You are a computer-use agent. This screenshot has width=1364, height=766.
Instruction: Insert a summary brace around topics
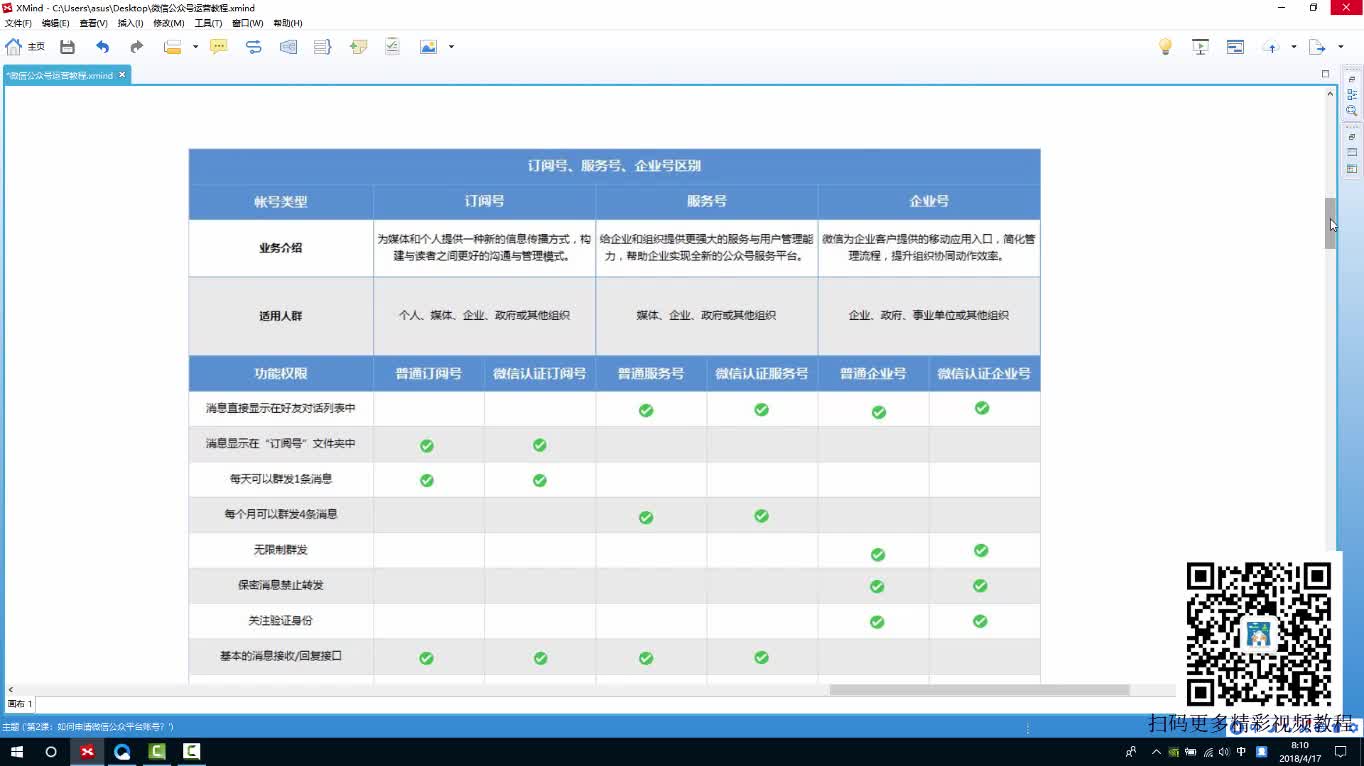point(322,46)
